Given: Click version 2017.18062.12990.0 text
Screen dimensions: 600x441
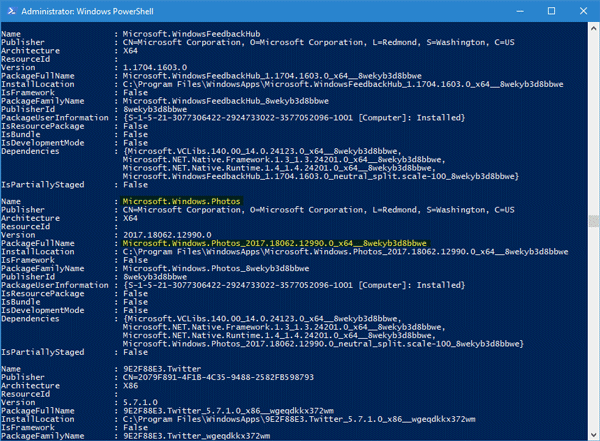Looking at the screenshot, I should point(167,235).
